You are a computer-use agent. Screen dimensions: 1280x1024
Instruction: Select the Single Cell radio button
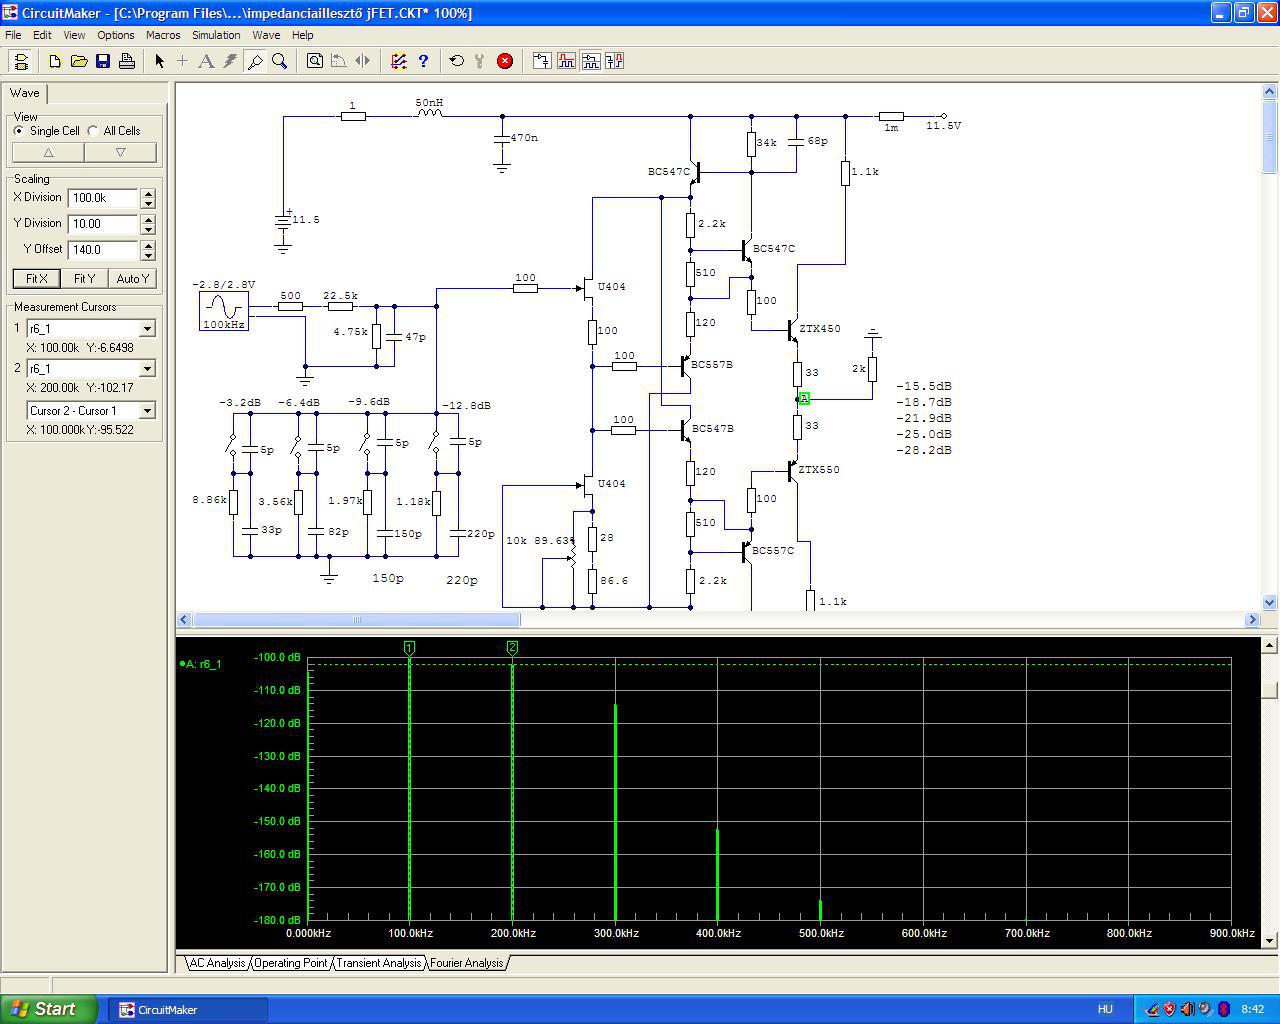point(19,131)
